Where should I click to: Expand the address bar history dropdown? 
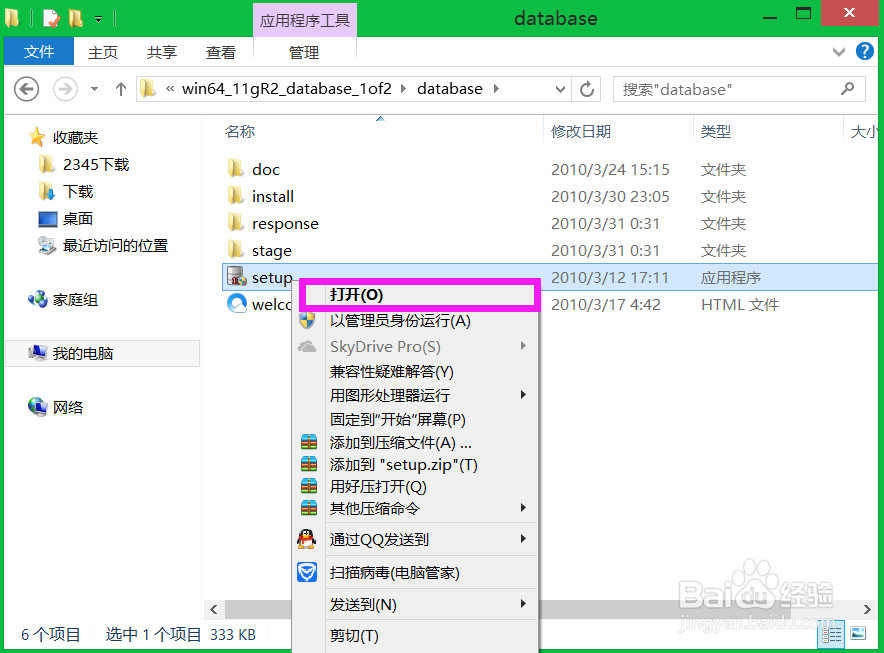click(x=560, y=89)
